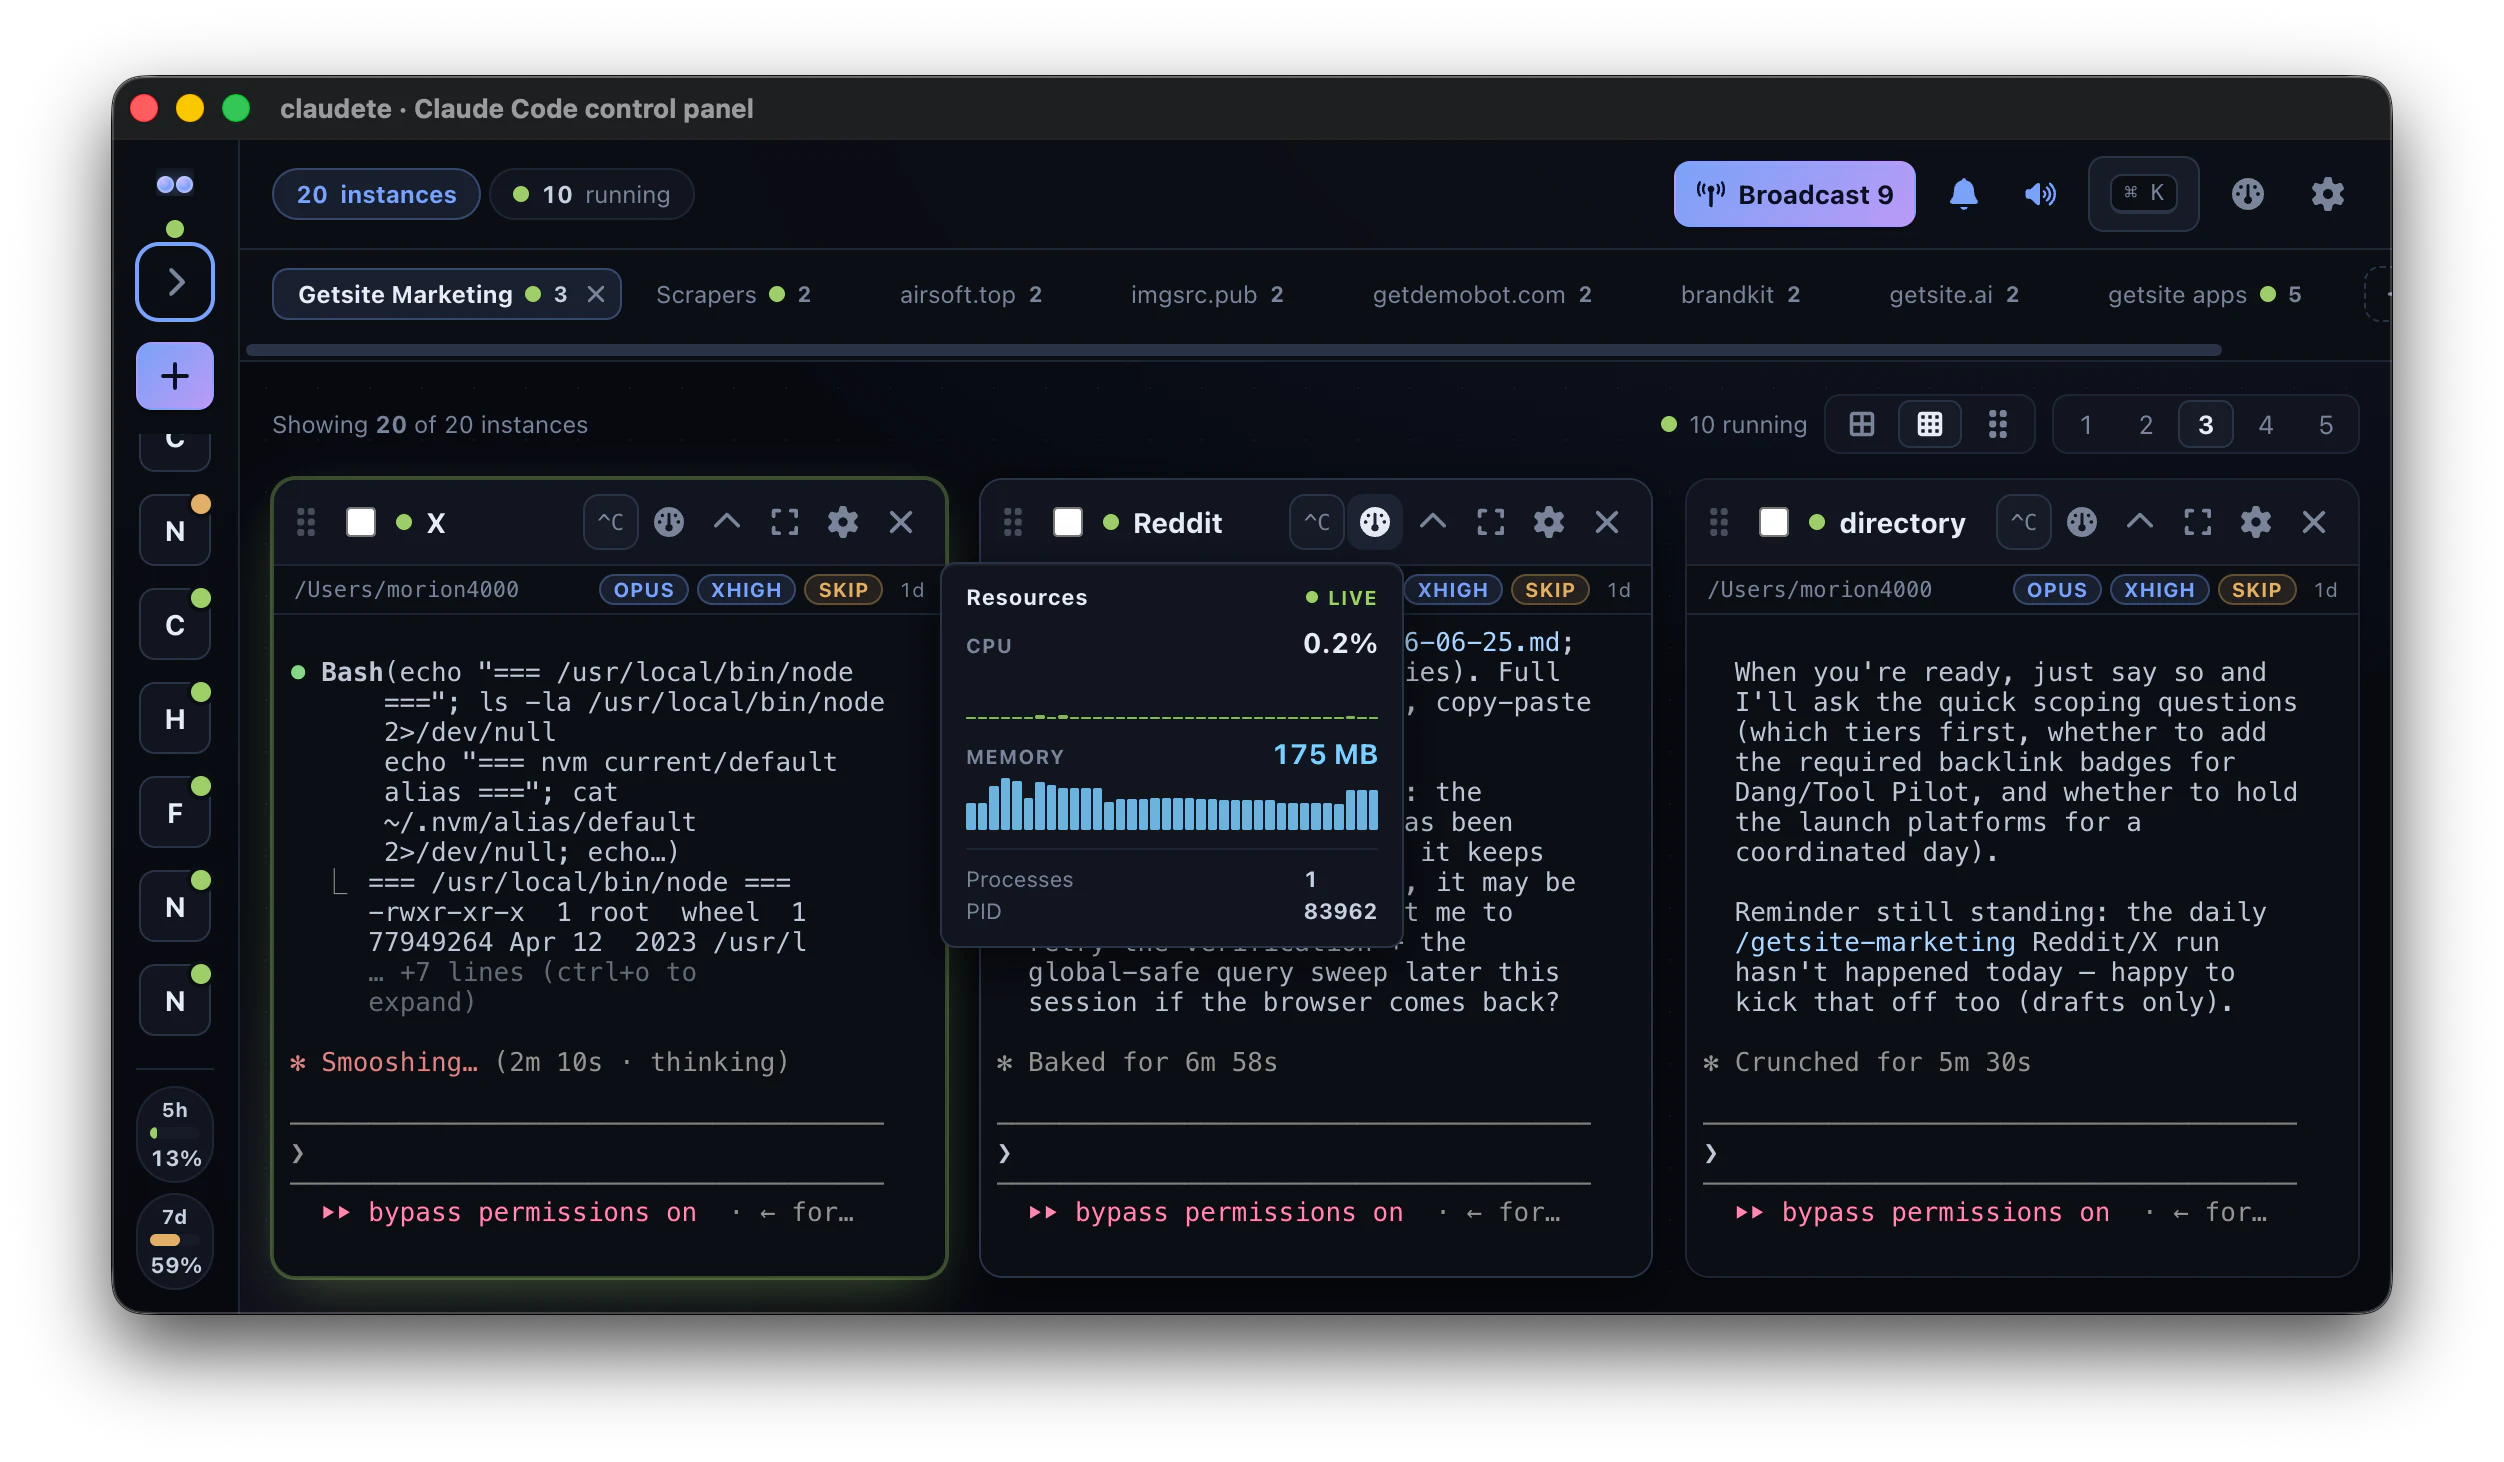Tick the directory instance checkbox
Viewport: 2504px width, 1462px height.
pos(1774,522)
